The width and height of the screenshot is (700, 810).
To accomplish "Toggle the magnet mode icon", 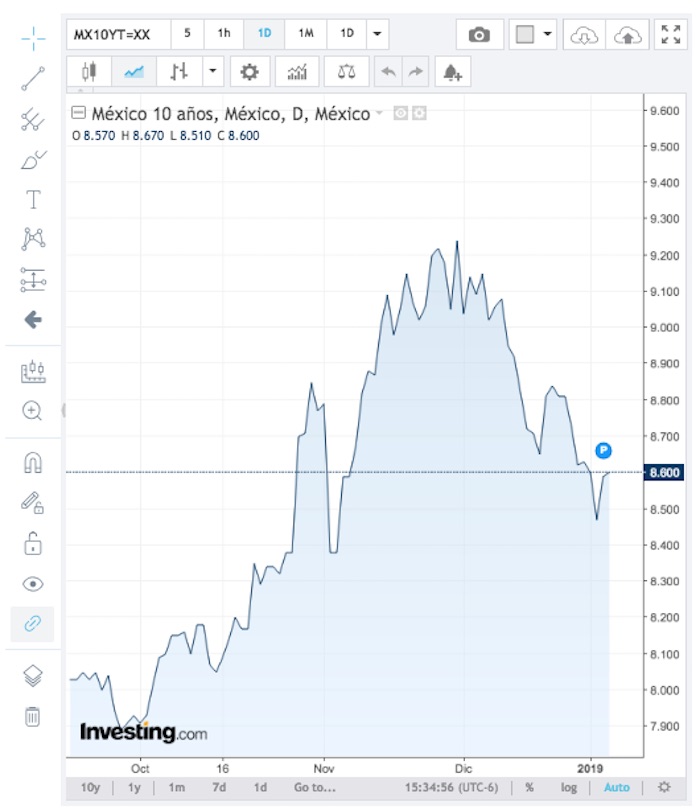I will 33,463.
